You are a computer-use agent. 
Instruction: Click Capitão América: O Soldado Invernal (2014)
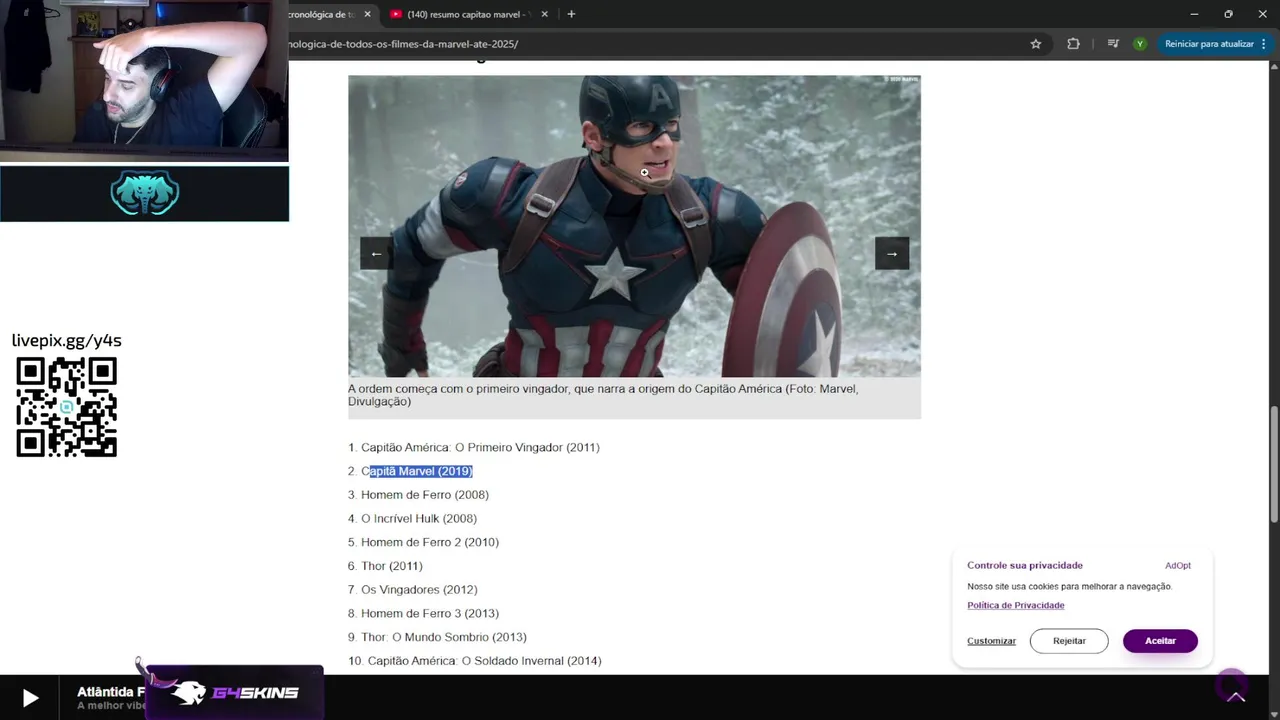(484, 661)
